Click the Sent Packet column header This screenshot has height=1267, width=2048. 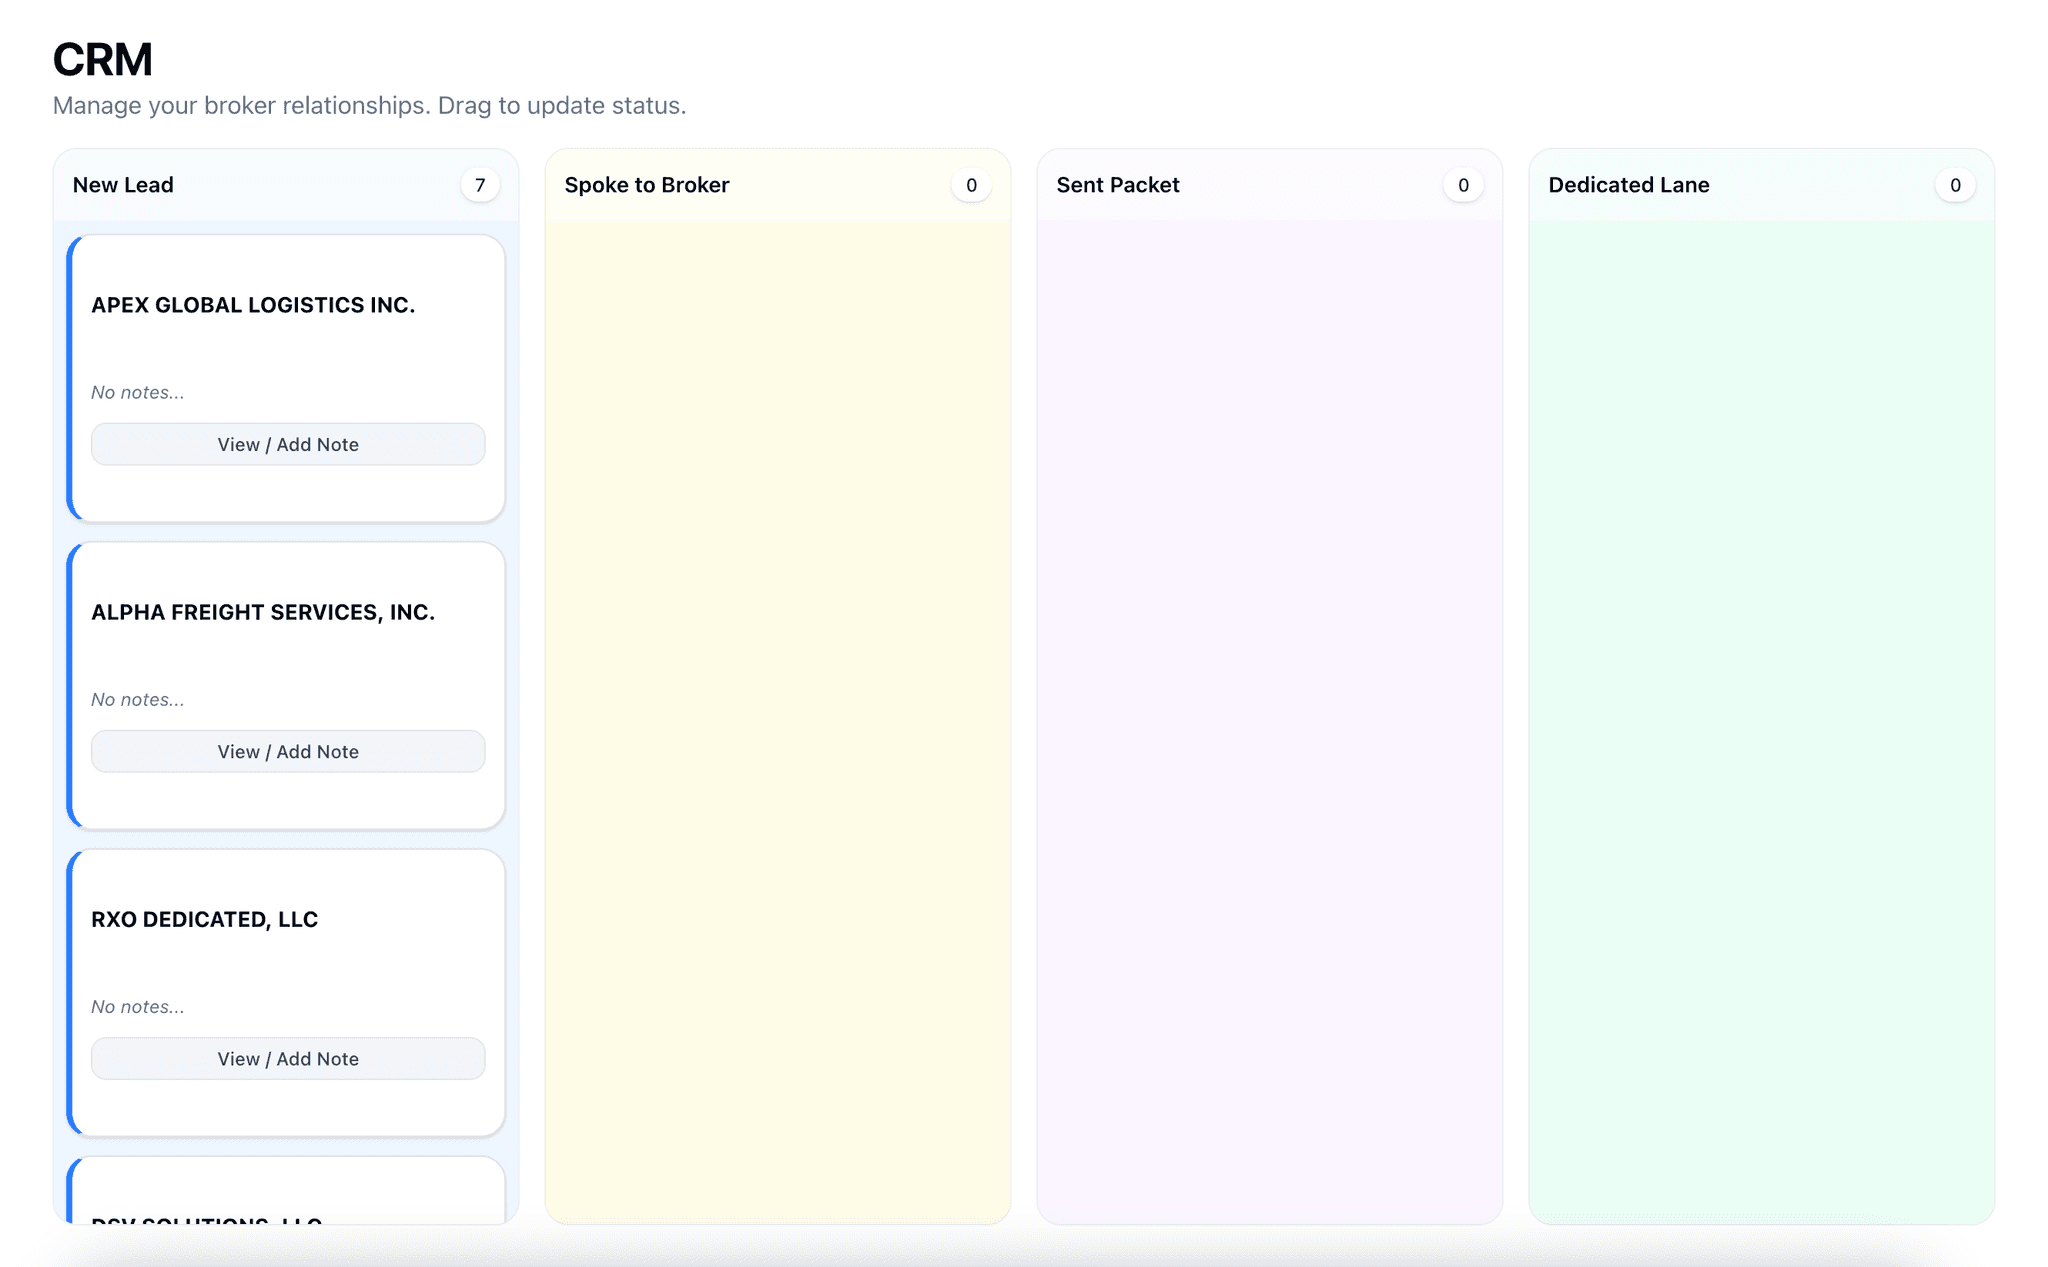1117,185
